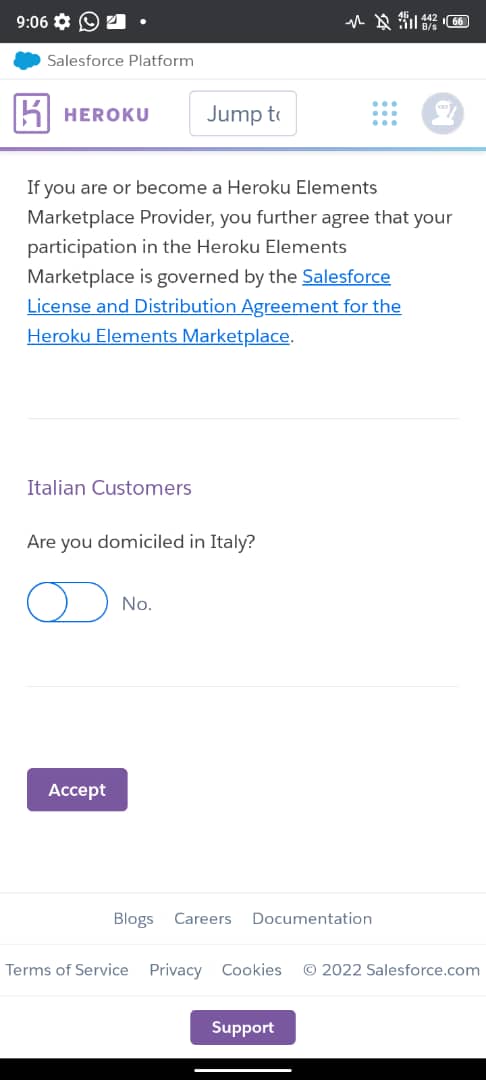
Task: Open the Terms of Service link
Action: point(67,970)
